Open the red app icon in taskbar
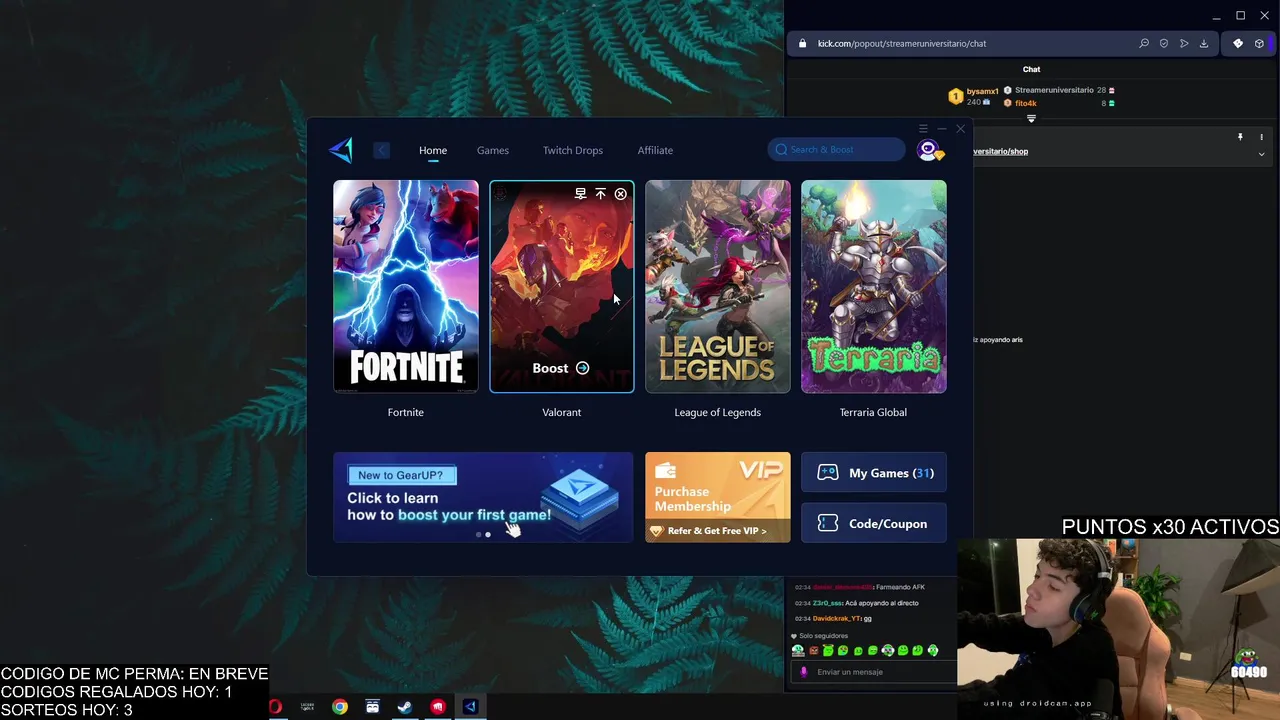This screenshot has height=720, width=1280. point(438,707)
